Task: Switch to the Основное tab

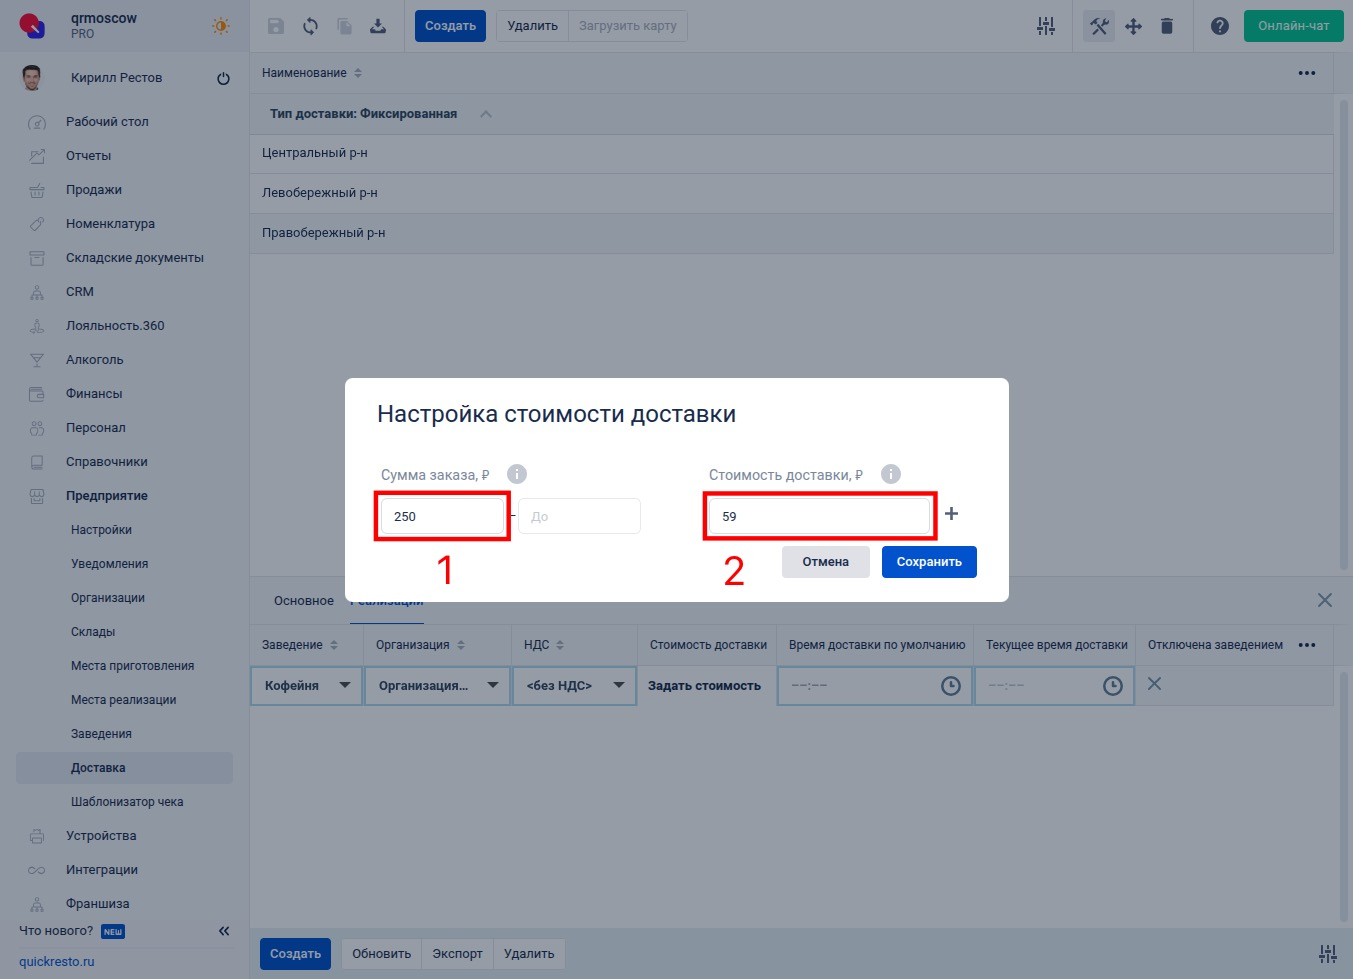Action: click(303, 601)
